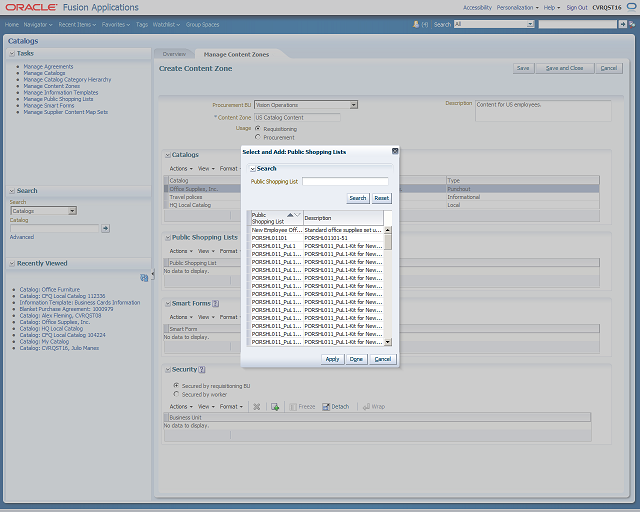Open the Navigator menu
This screenshot has height=512, width=640.
coord(38,24)
